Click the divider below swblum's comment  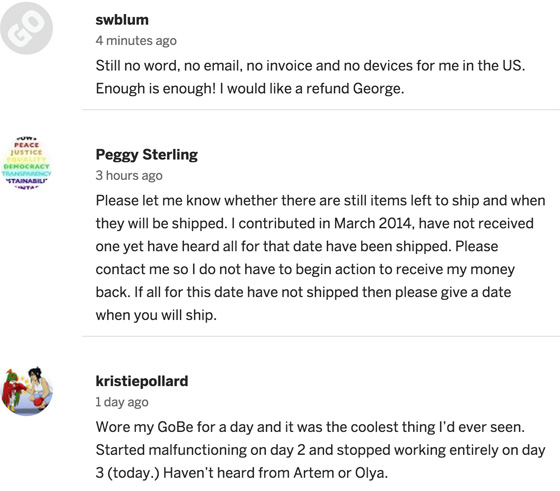321,110
